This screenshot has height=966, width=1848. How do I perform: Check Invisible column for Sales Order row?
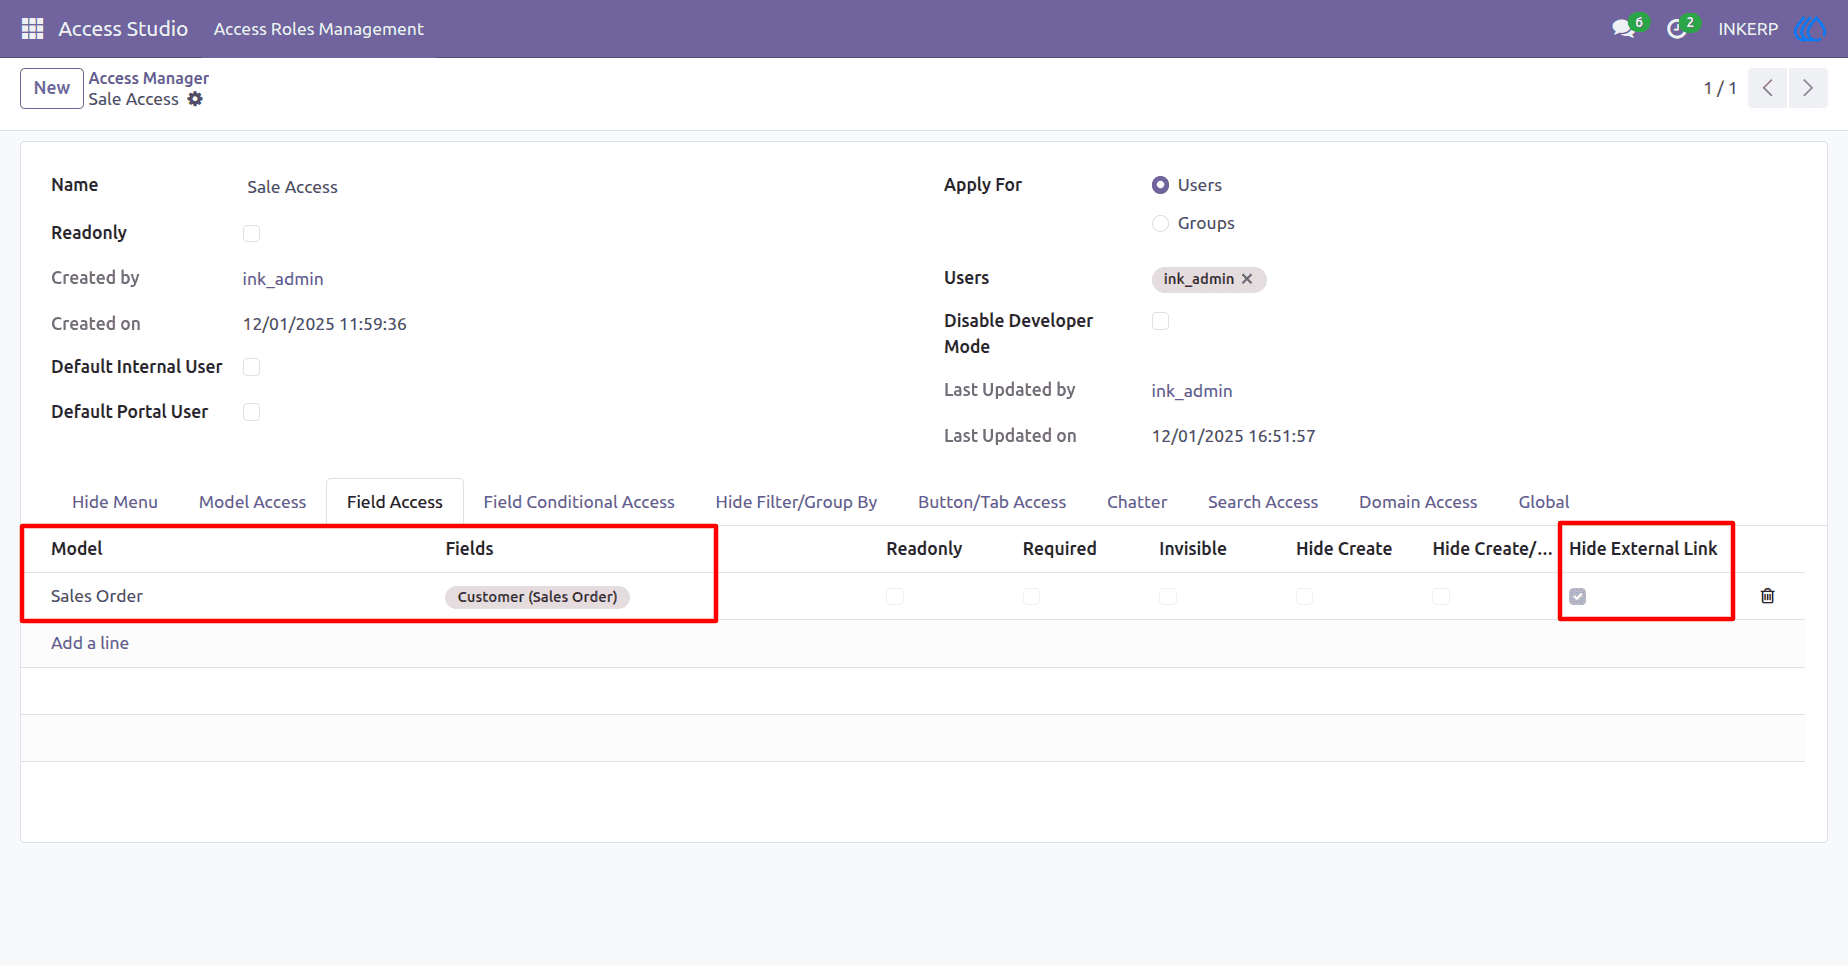pyautogui.click(x=1168, y=596)
